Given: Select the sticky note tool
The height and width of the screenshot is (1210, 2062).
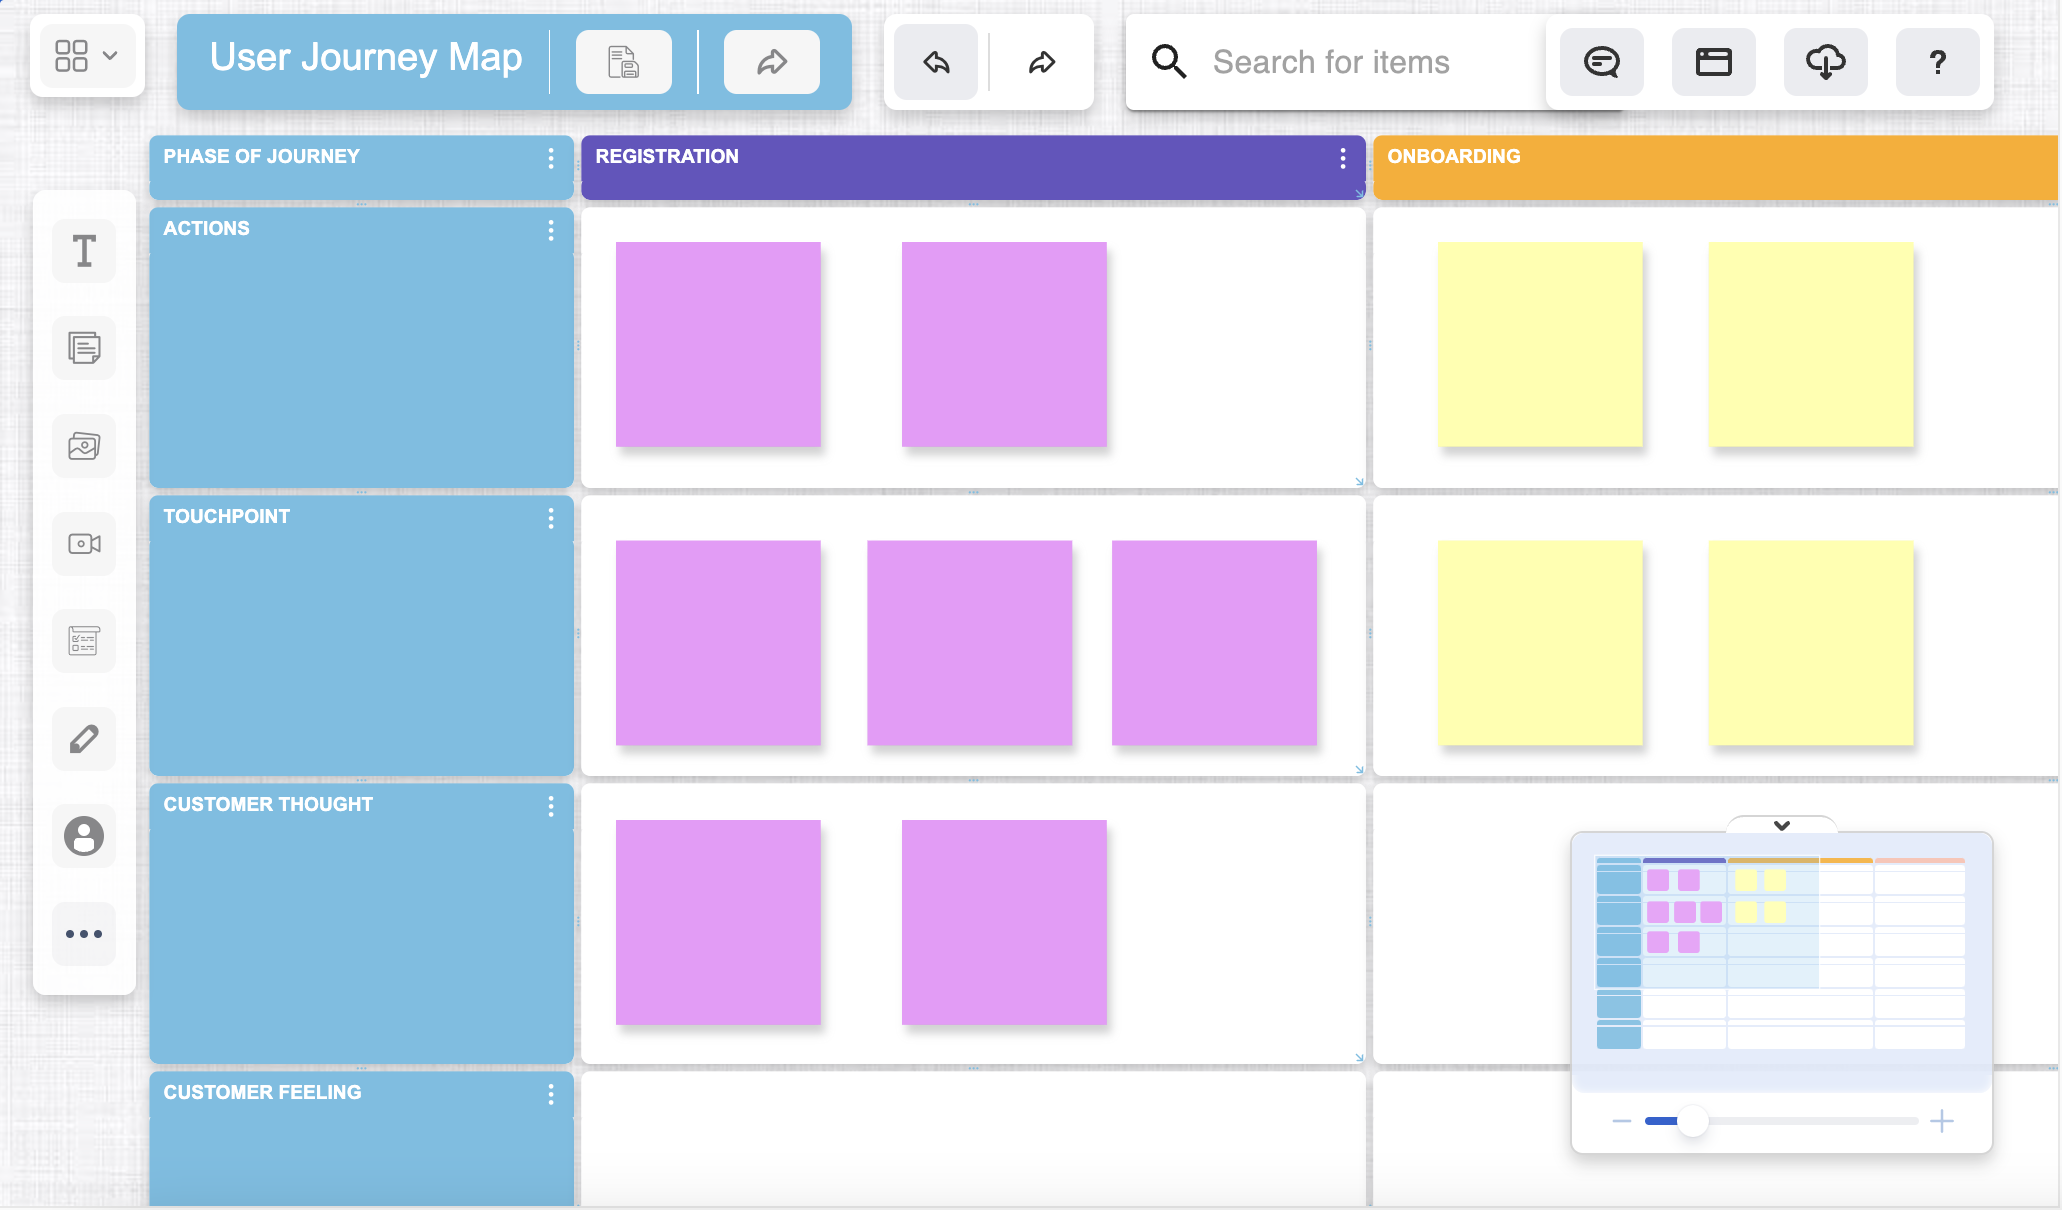Looking at the screenshot, I should 84,348.
